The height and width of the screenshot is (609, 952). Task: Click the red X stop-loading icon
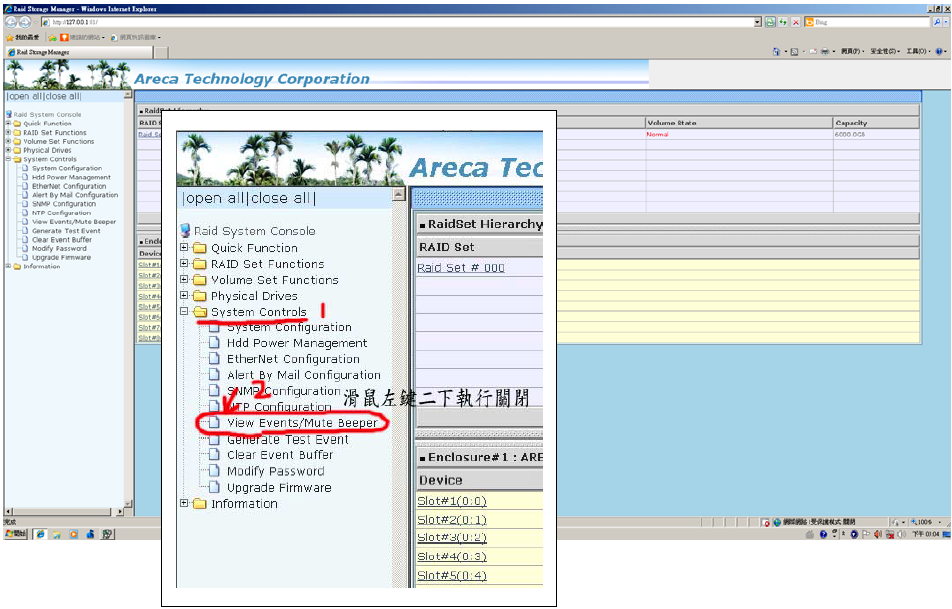coord(795,21)
